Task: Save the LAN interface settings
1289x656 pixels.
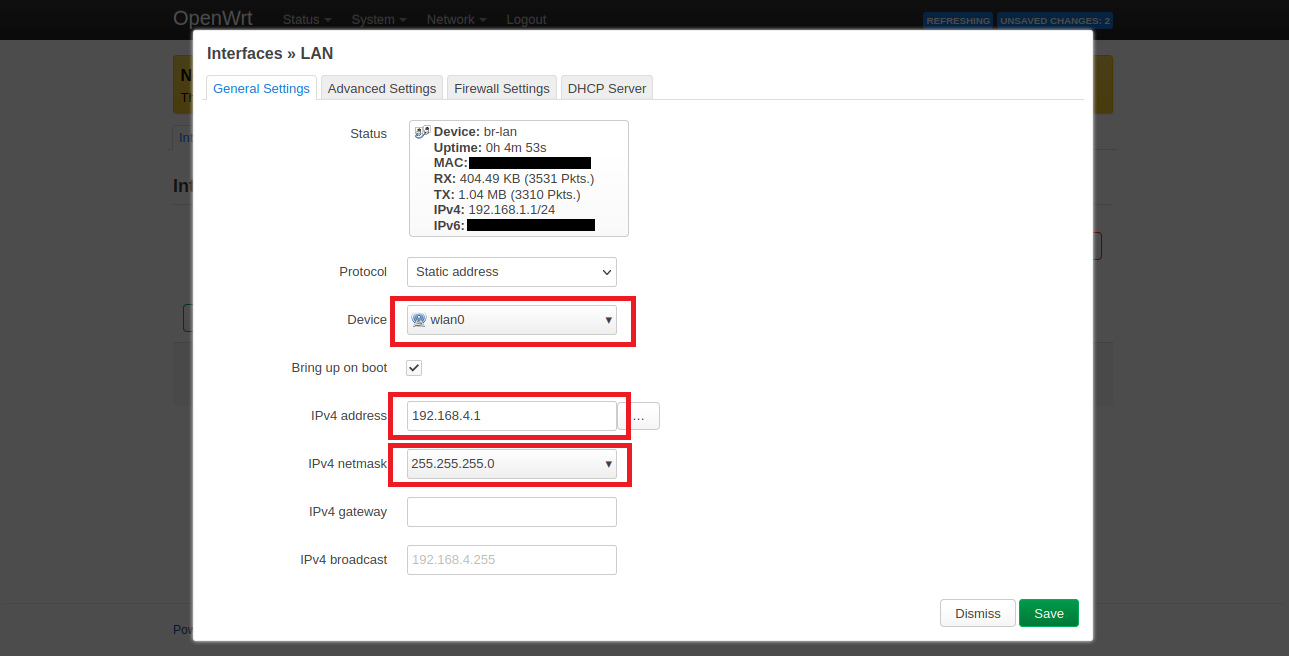Action: [x=1049, y=613]
